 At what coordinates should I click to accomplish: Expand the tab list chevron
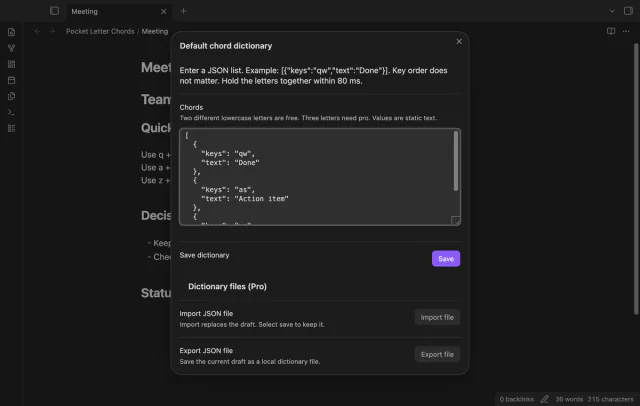pos(612,11)
